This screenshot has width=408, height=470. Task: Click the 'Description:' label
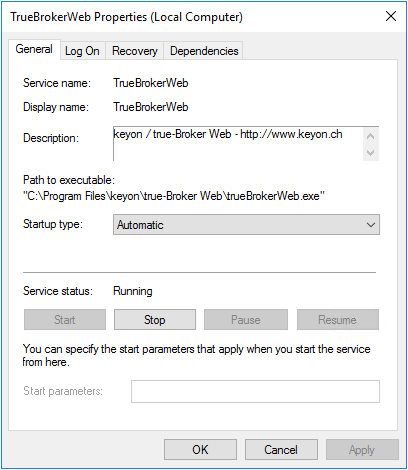[51, 138]
